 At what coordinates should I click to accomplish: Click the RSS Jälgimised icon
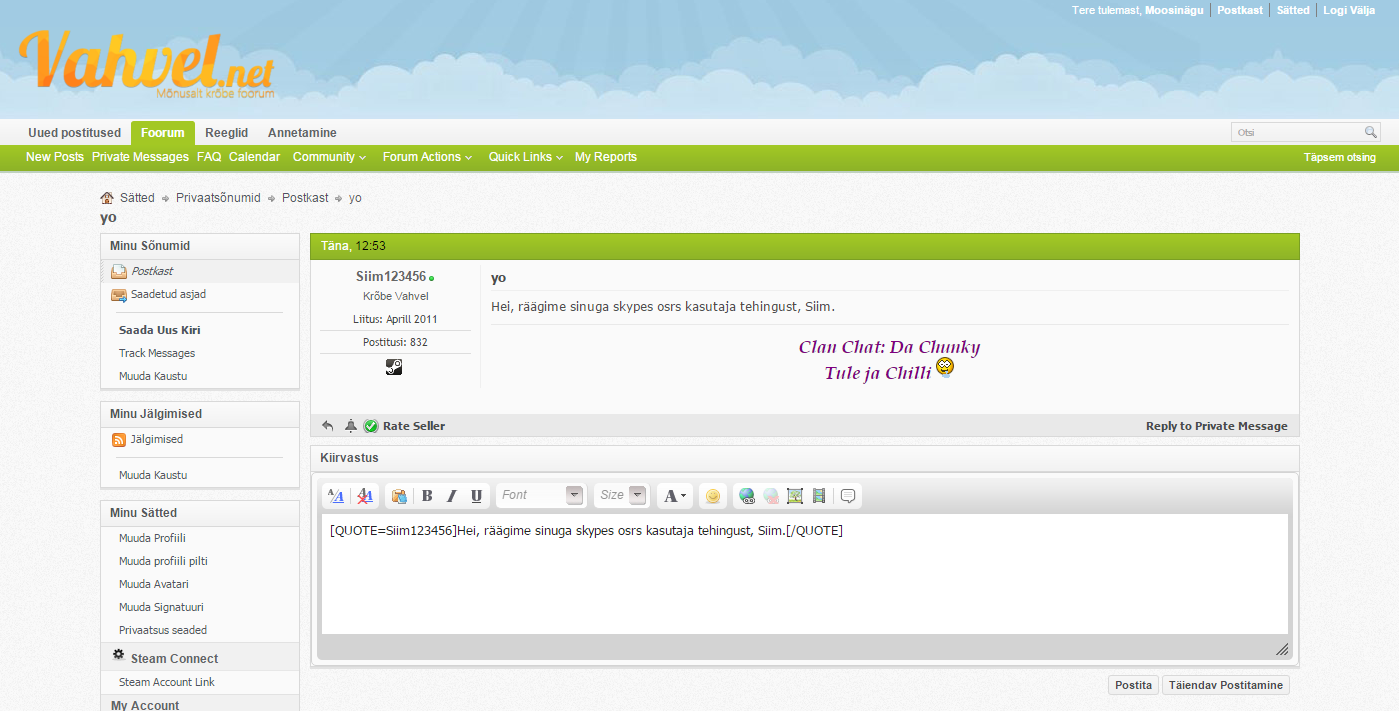[x=119, y=440]
